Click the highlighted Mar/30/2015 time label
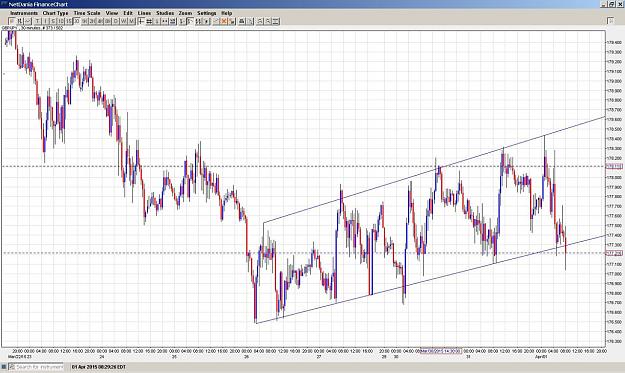 tap(441, 351)
